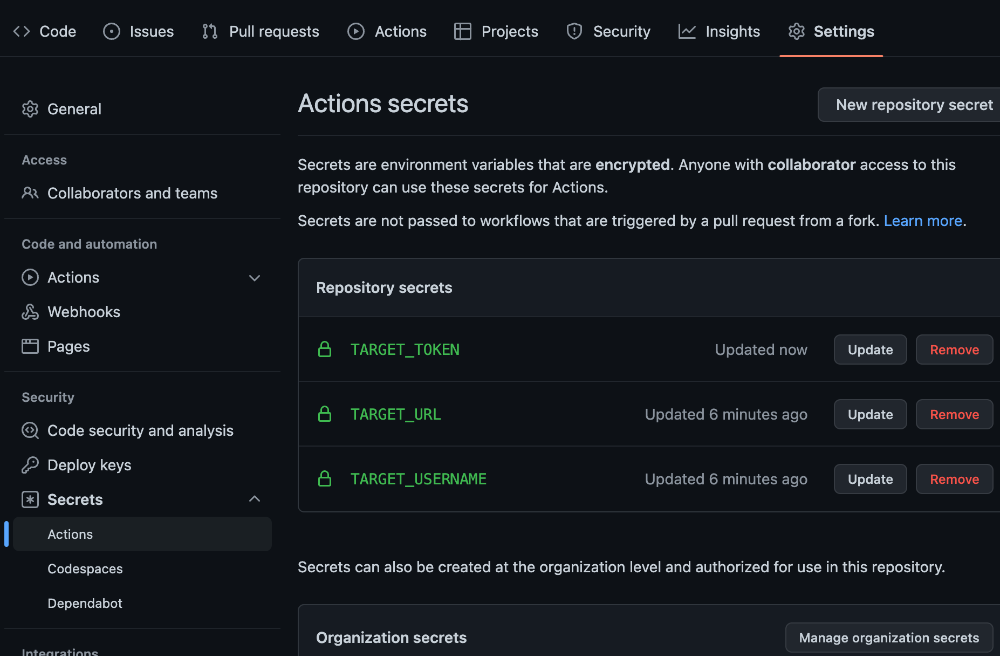The height and width of the screenshot is (656, 1000).
Task: Switch to the Projects tab
Action: [496, 31]
